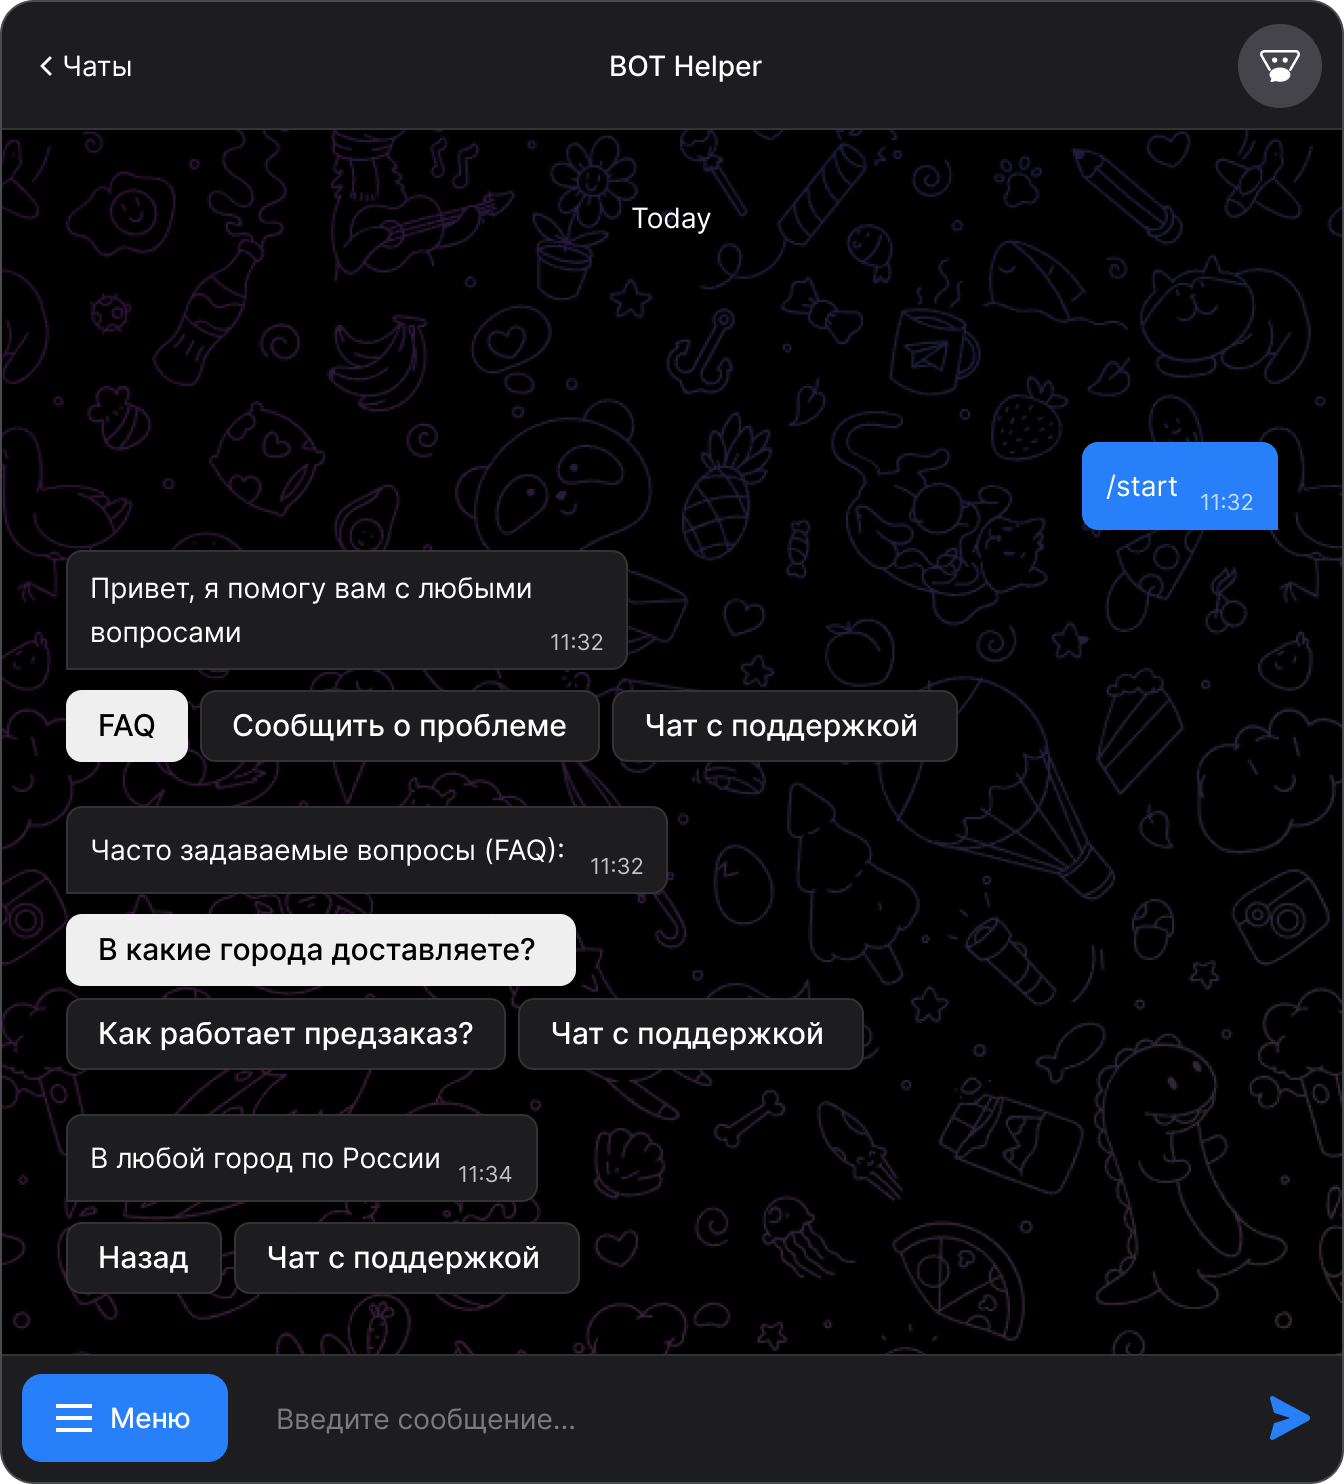Select В какие города доставляете? option
This screenshot has height=1484, width=1344.
coord(321,950)
